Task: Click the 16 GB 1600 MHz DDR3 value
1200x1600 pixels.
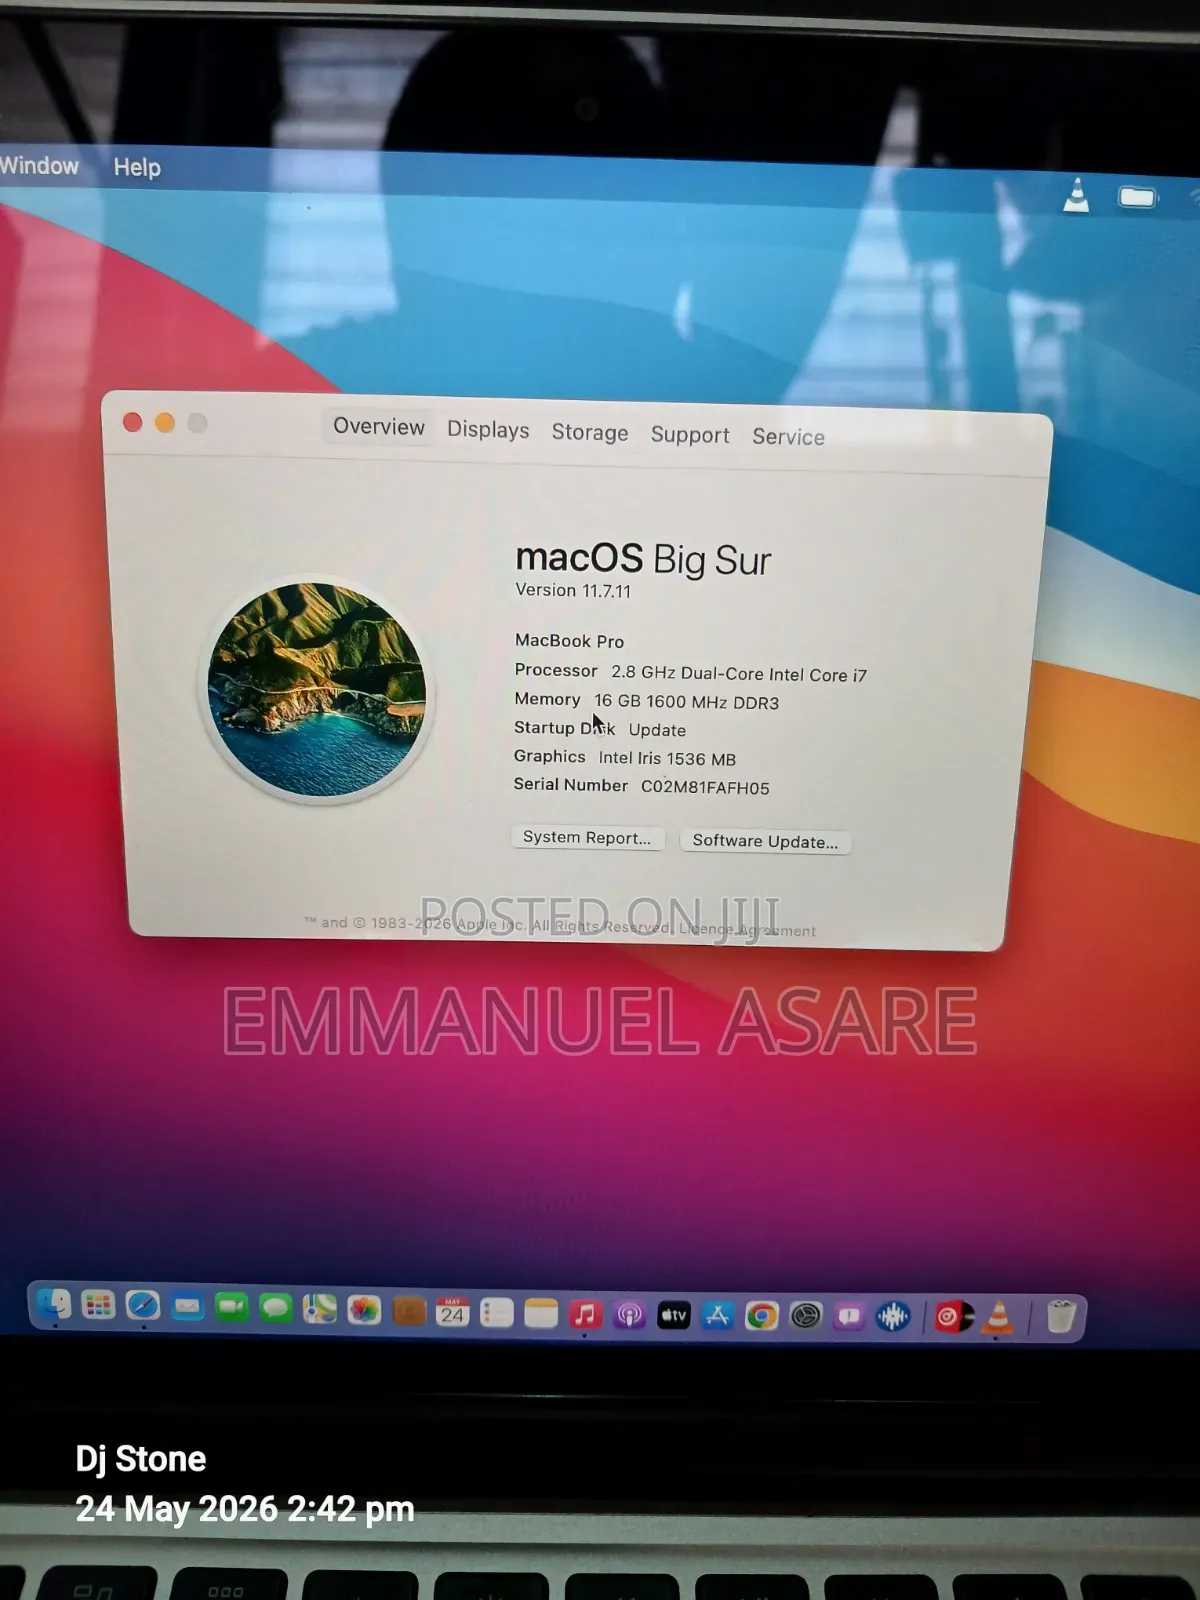Action: point(686,702)
